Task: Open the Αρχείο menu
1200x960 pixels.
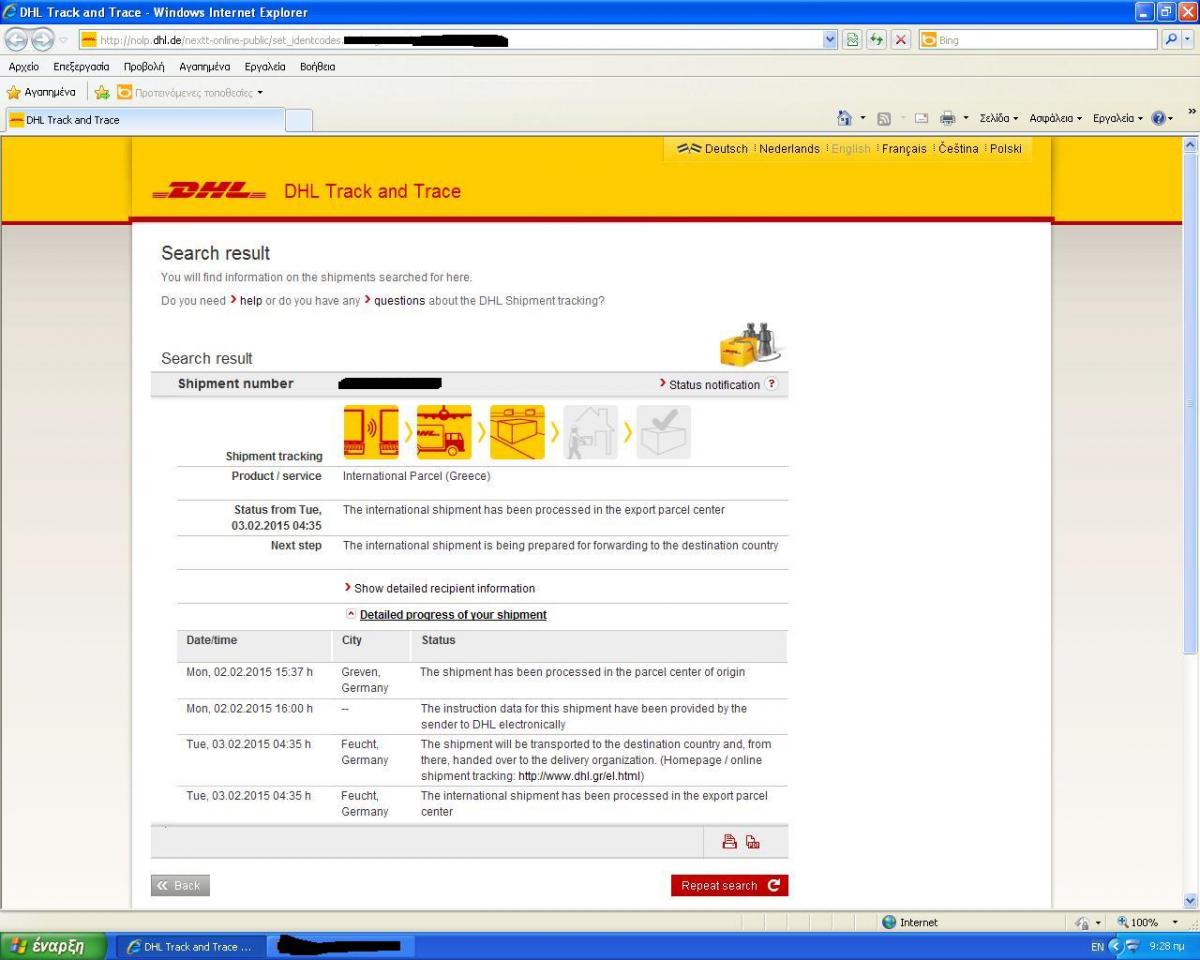Action: coord(23,67)
